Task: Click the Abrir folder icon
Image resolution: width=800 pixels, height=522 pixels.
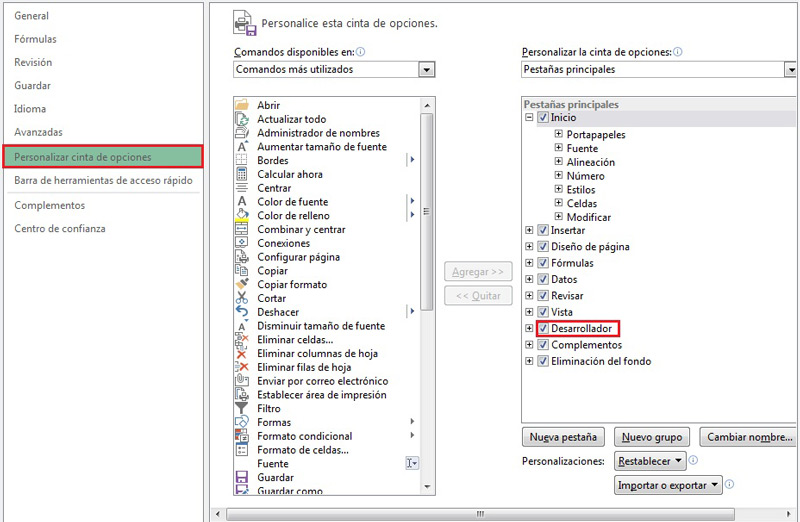Action: click(x=242, y=105)
